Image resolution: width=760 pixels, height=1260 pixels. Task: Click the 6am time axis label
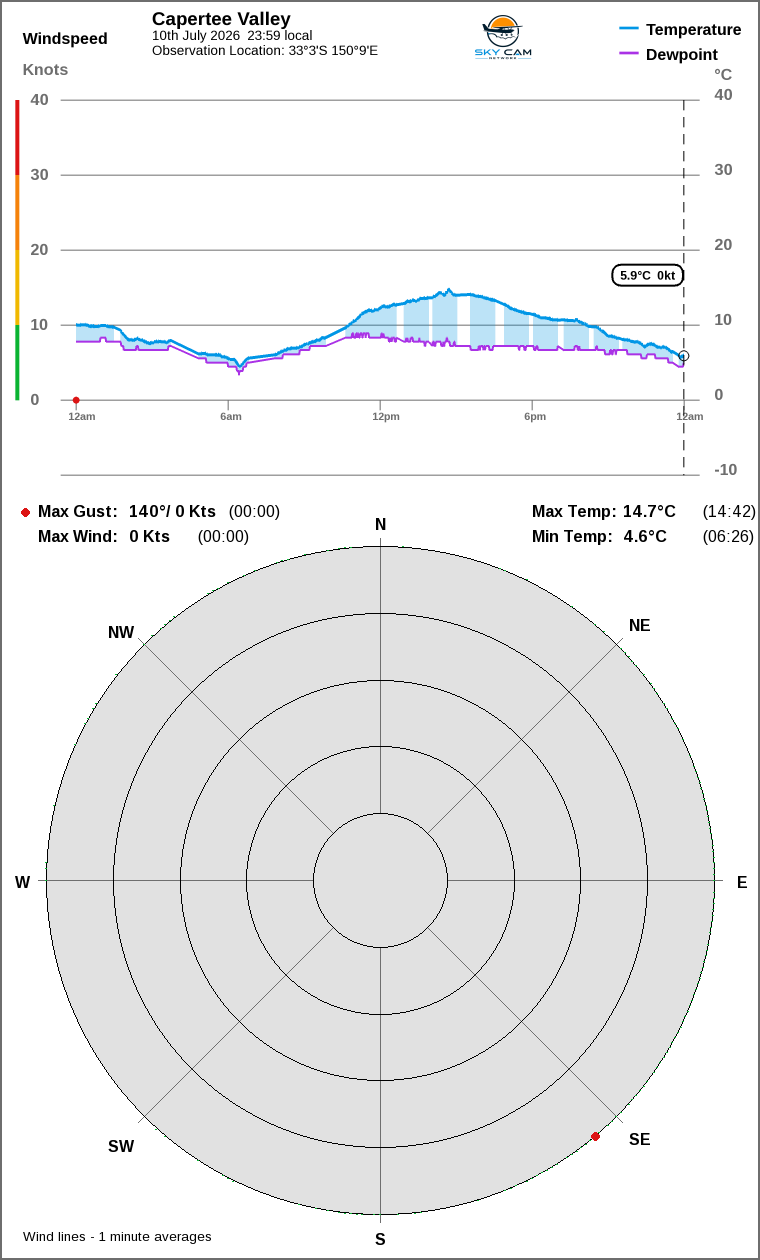(x=231, y=417)
